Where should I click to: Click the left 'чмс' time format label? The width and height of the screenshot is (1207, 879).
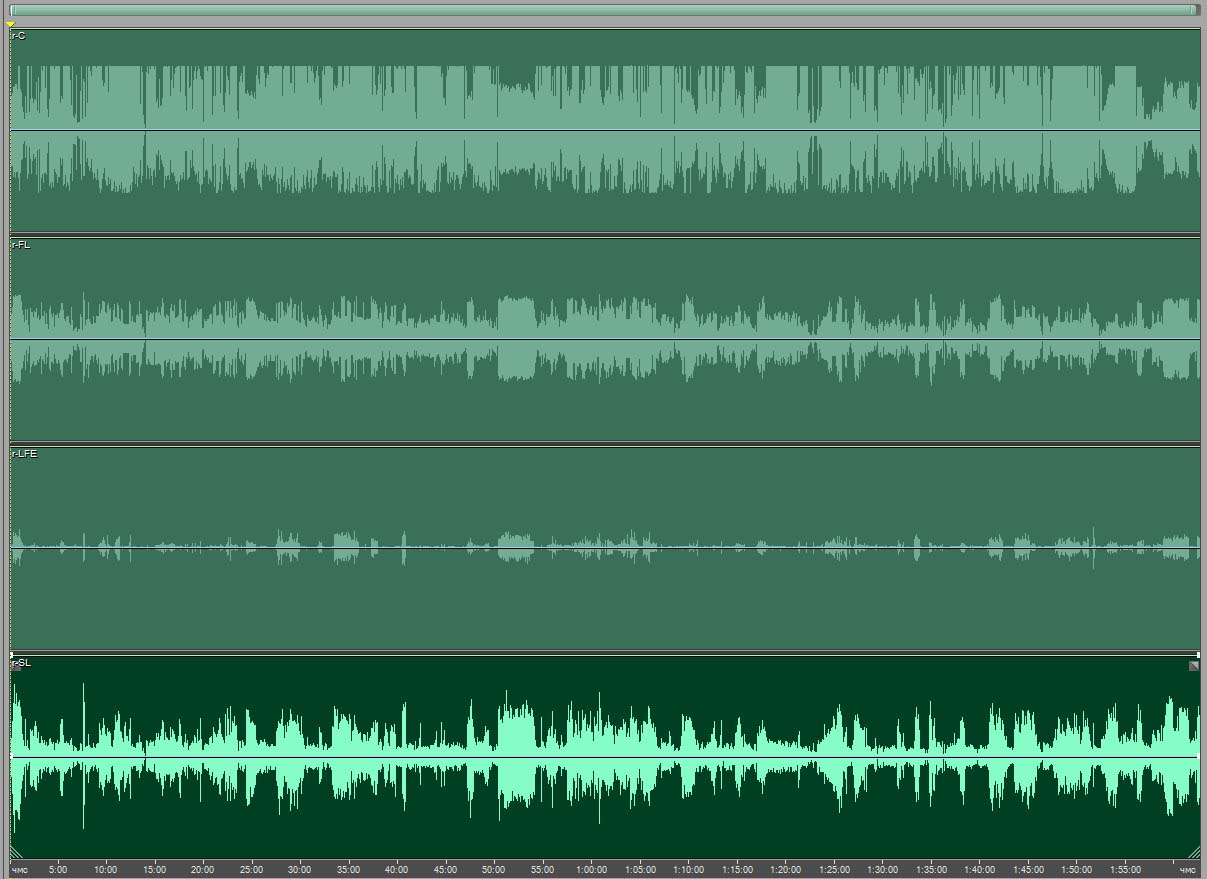[21, 870]
